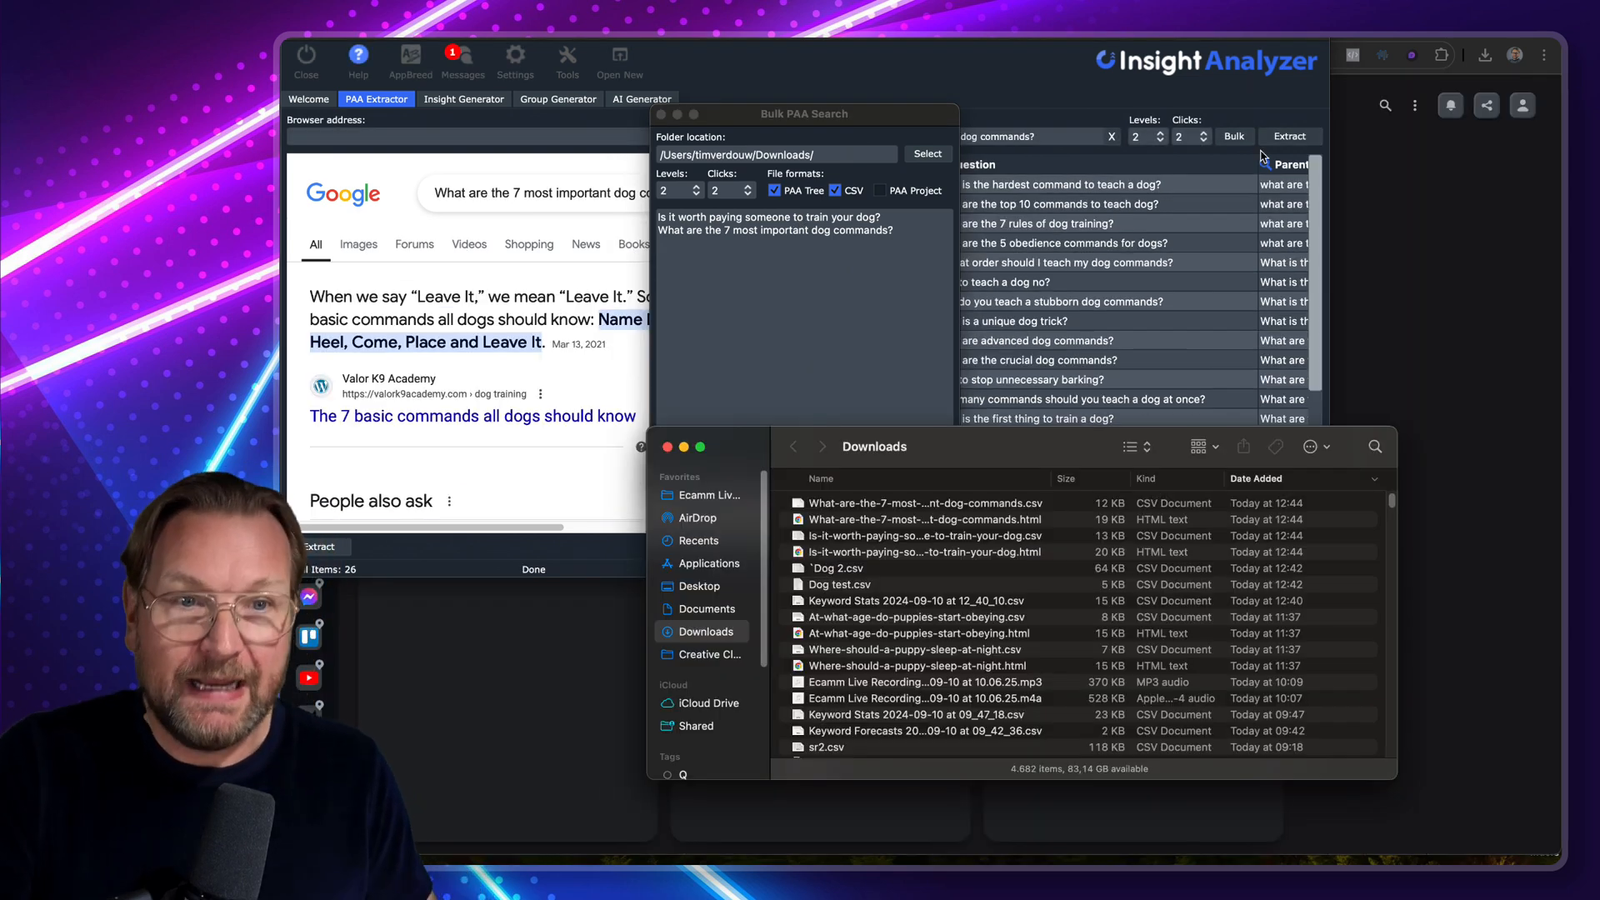Click the Messenger icon in the dock
This screenshot has width=1600, height=900.
[x=309, y=597]
